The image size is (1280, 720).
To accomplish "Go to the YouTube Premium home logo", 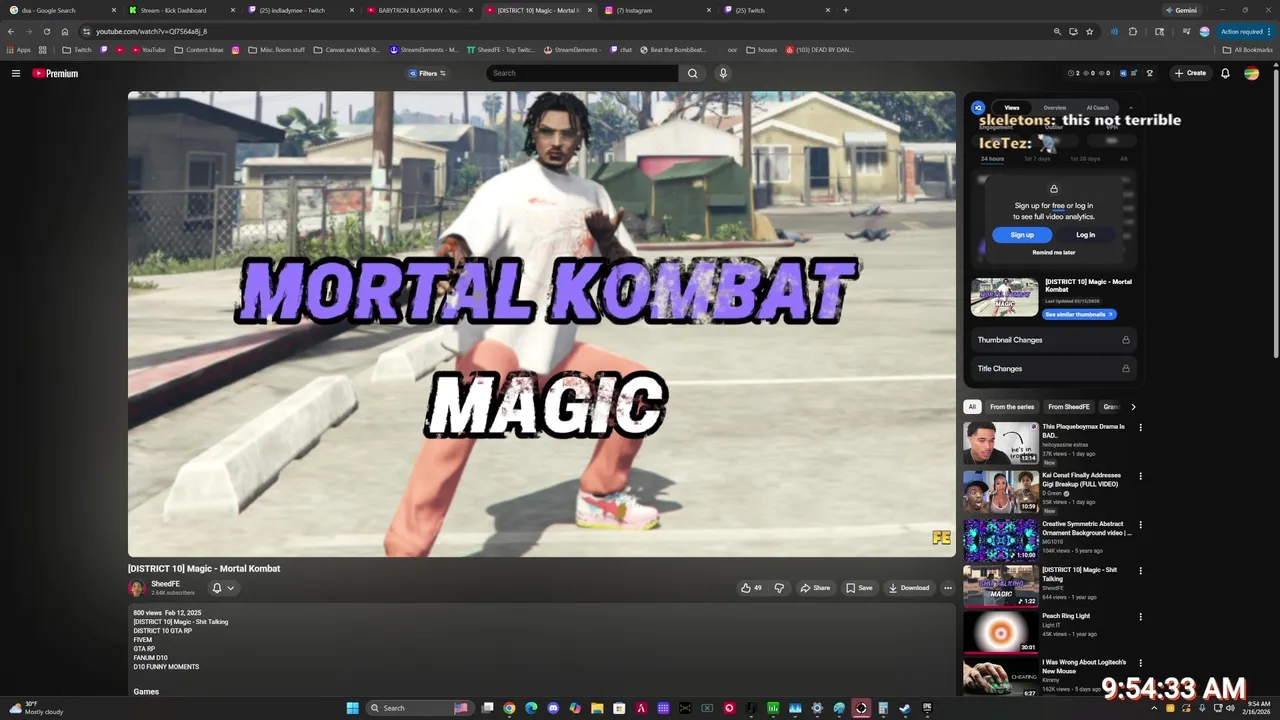I will click(x=55, y=73).
